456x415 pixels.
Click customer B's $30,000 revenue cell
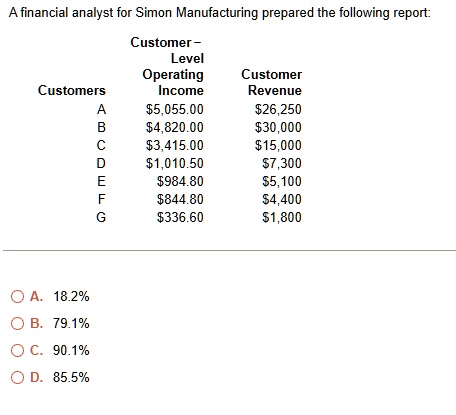tap(278, 127)
